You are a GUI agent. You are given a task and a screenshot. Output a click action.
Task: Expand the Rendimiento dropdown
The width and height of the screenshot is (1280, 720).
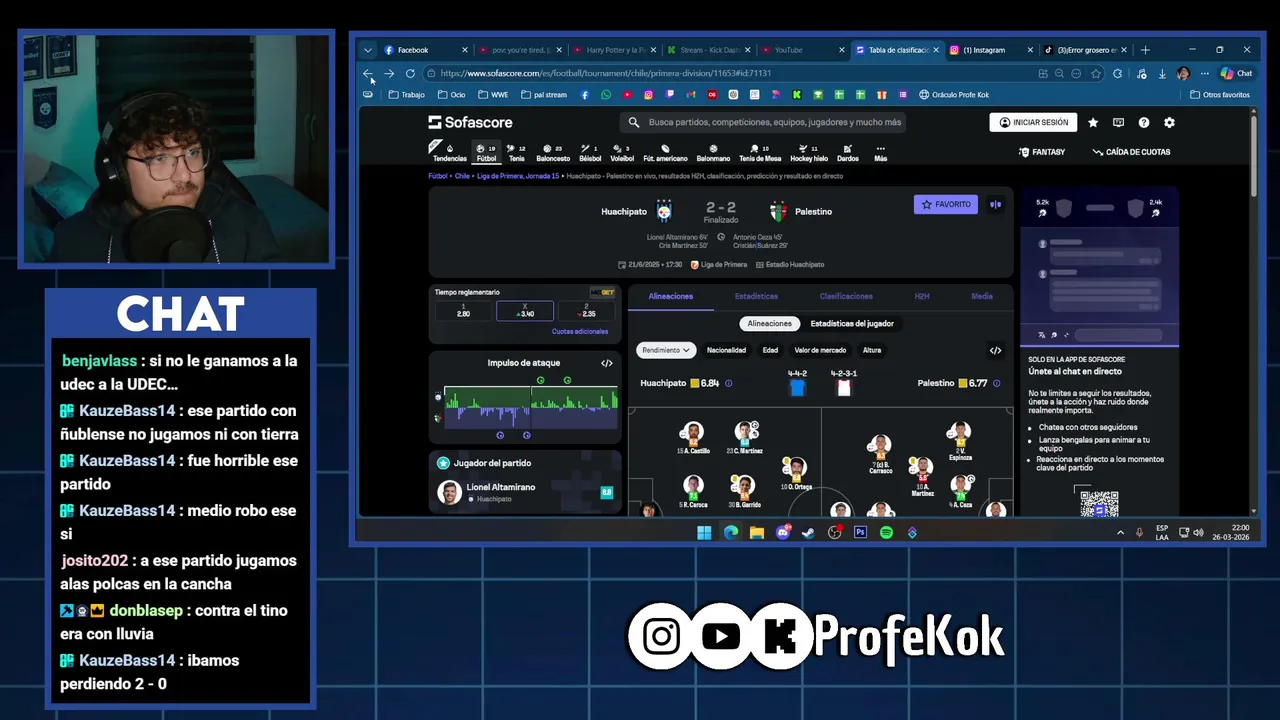666,350
